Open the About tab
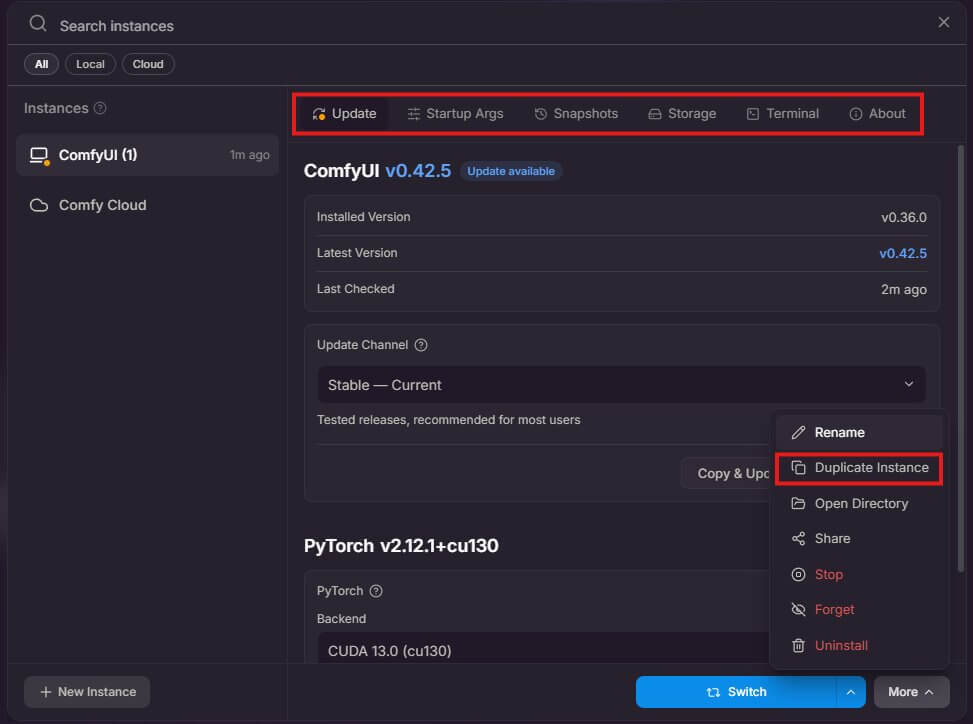Viewport: 973px width, 724px height. (877, 114)
